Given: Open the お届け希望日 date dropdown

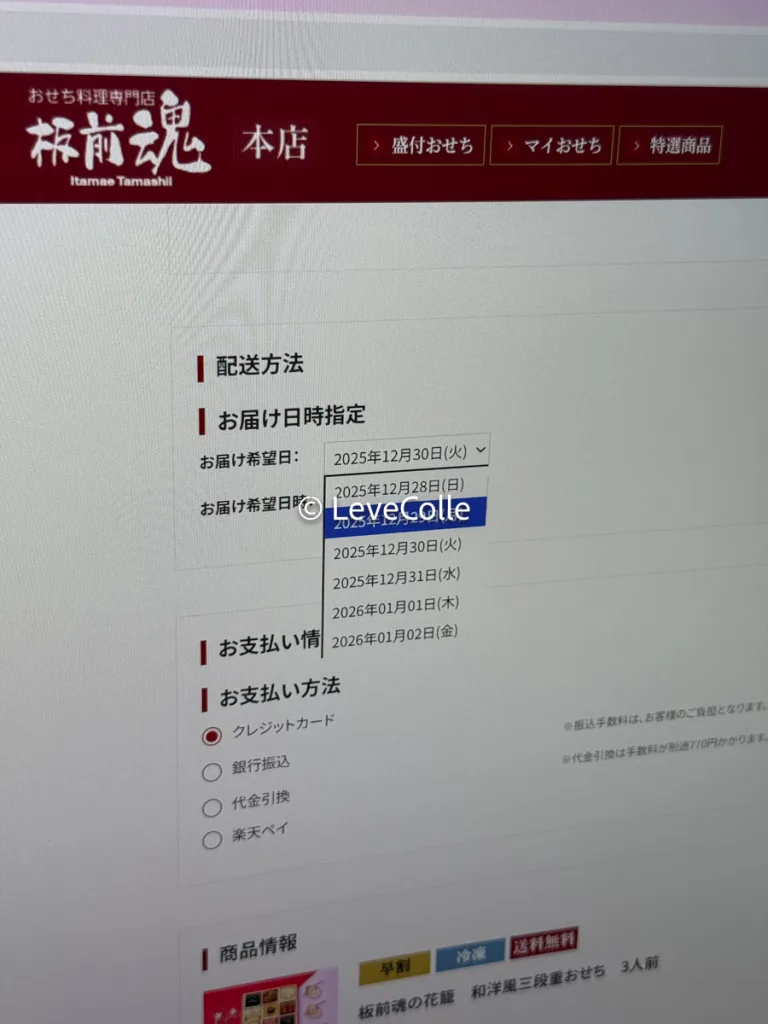Looking at the screenshot, I should (x=406, y=454).
